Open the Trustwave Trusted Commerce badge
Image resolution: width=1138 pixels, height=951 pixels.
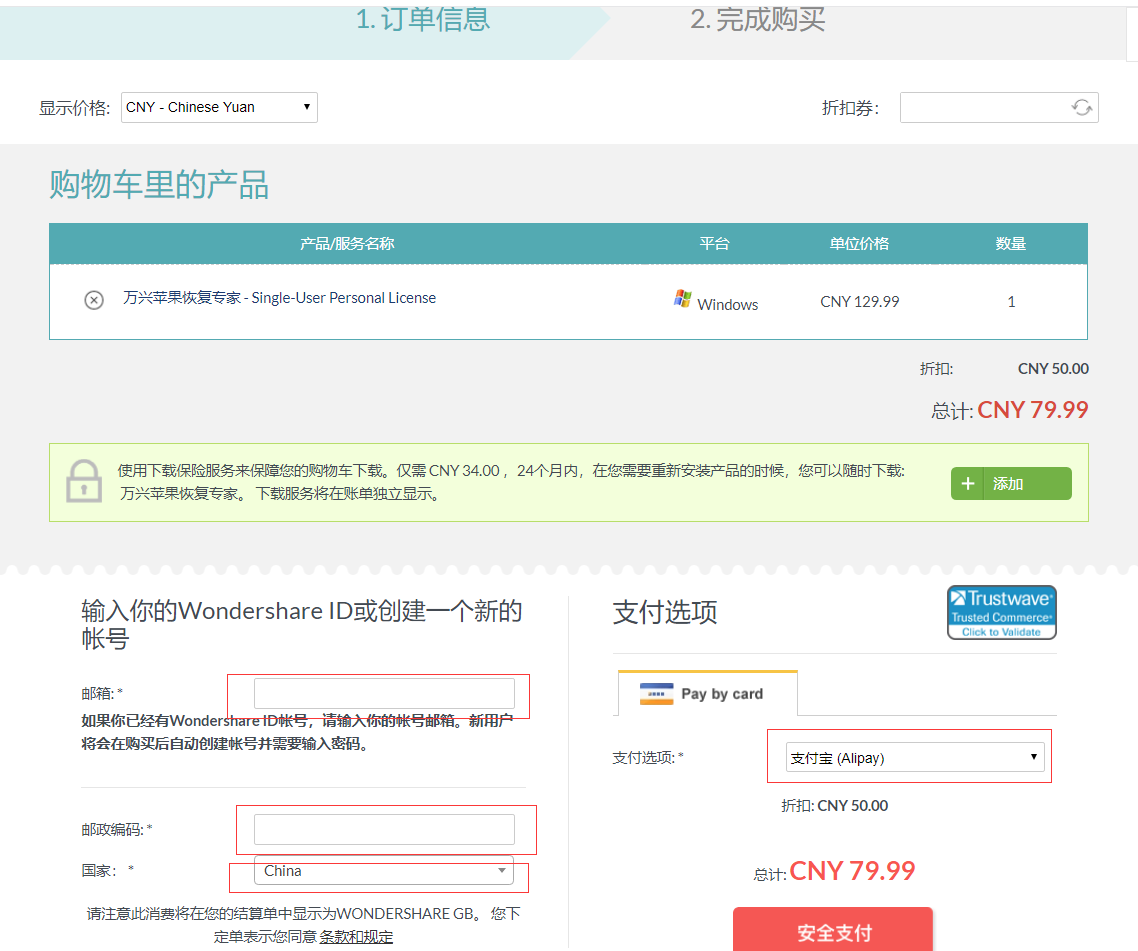pos(1002,613)
